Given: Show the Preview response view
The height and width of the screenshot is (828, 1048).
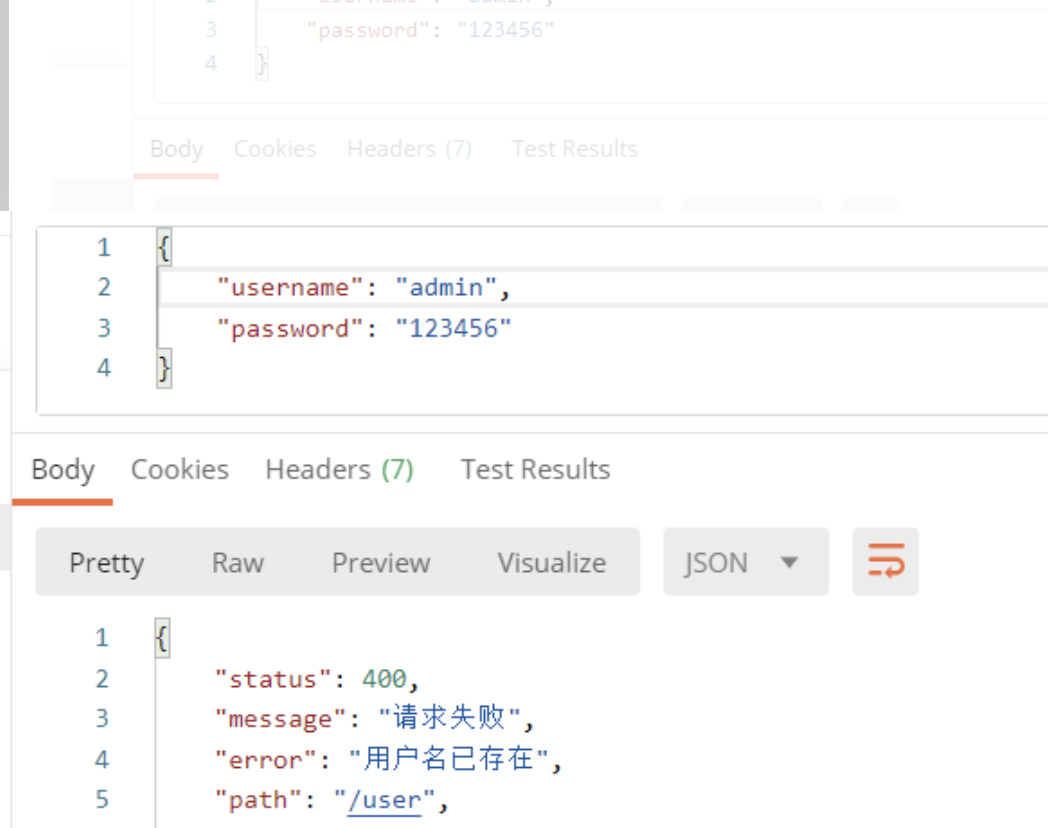Looking at the screenshot, I should [380, 563].
